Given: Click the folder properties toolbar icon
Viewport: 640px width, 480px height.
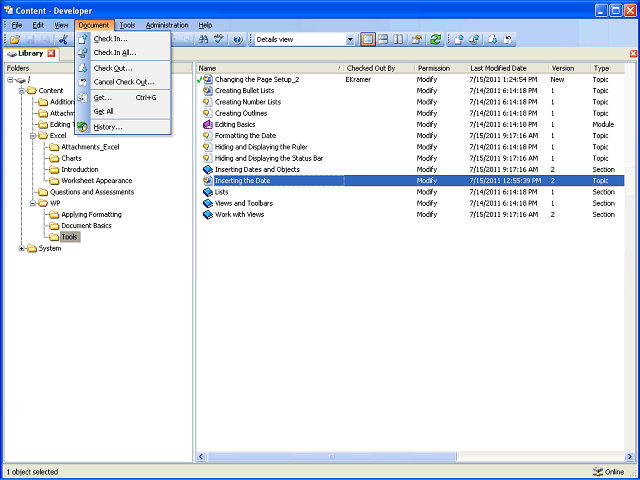Looking at the screenshot, I should 416,40.
